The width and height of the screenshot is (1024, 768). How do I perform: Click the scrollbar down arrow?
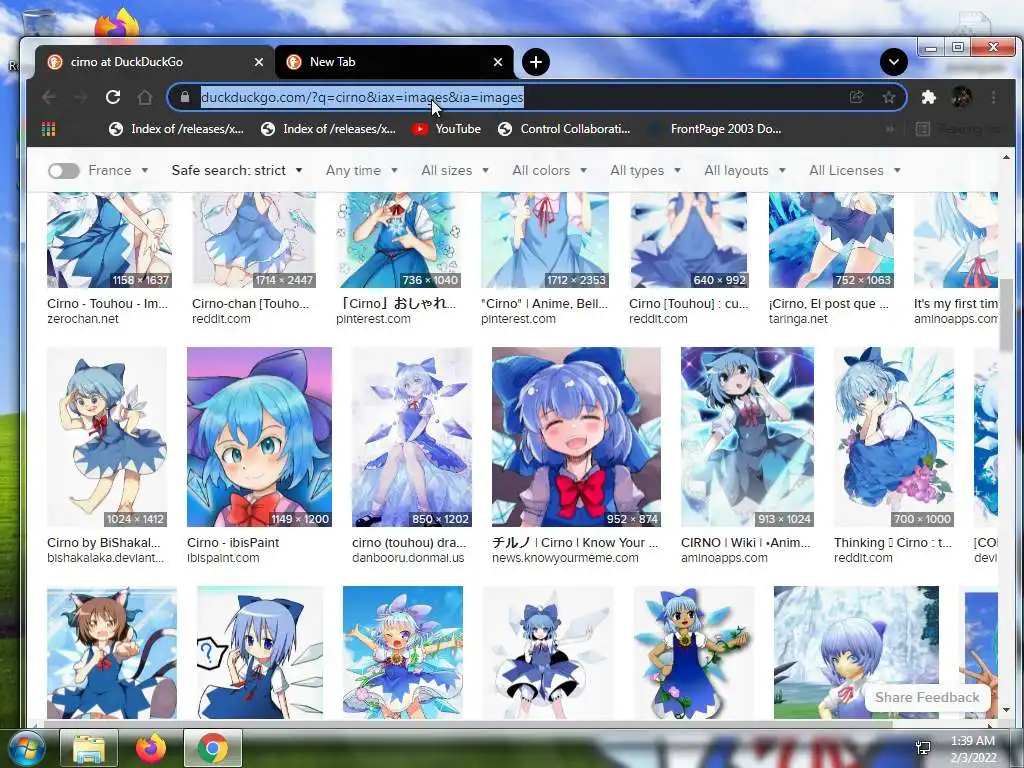pos(1006,710)
